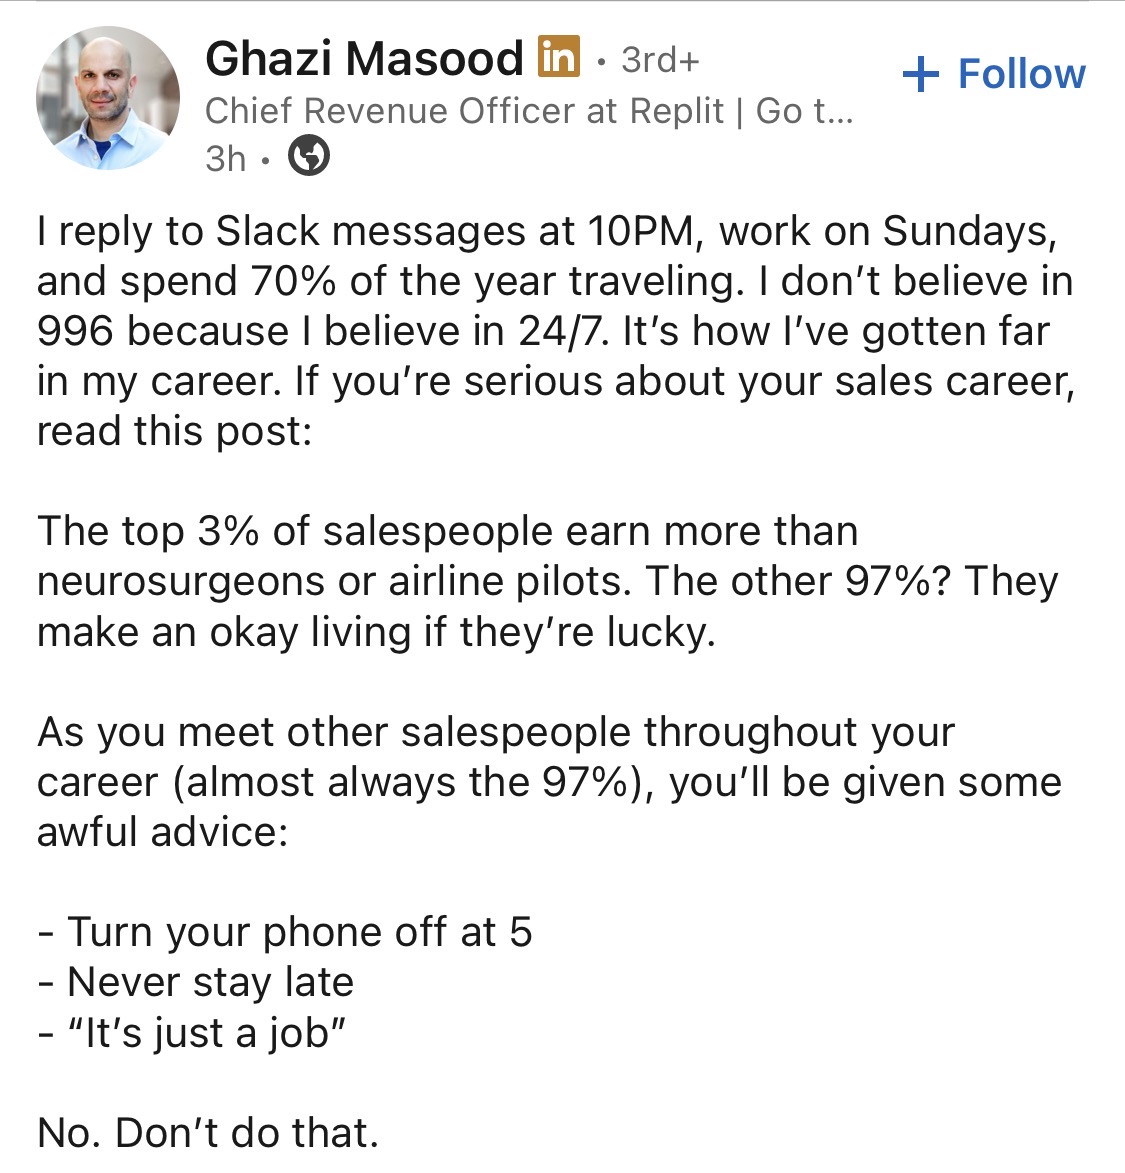Expand the truncated "Go t..." headline ending
Viewport: 1125px width, 1173px height.
click(x=804, y=111)
